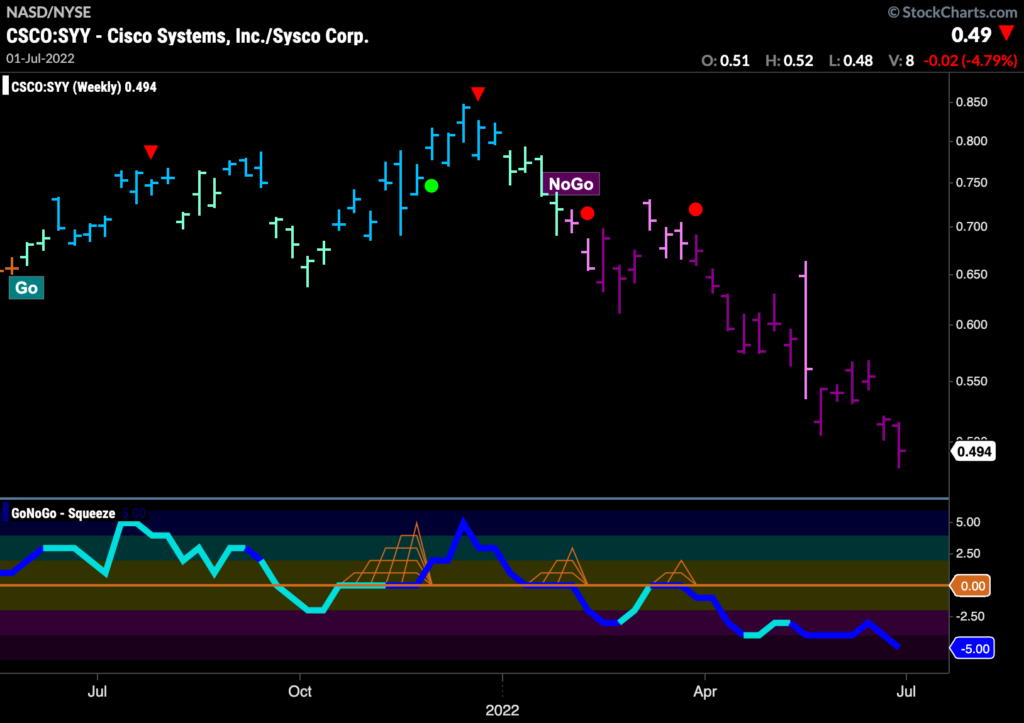Image resolution: width=1024 pixels, height=723 pixels.
Task: Click the Jul axis label that follows Apr
Action: (x=906, y=691)
